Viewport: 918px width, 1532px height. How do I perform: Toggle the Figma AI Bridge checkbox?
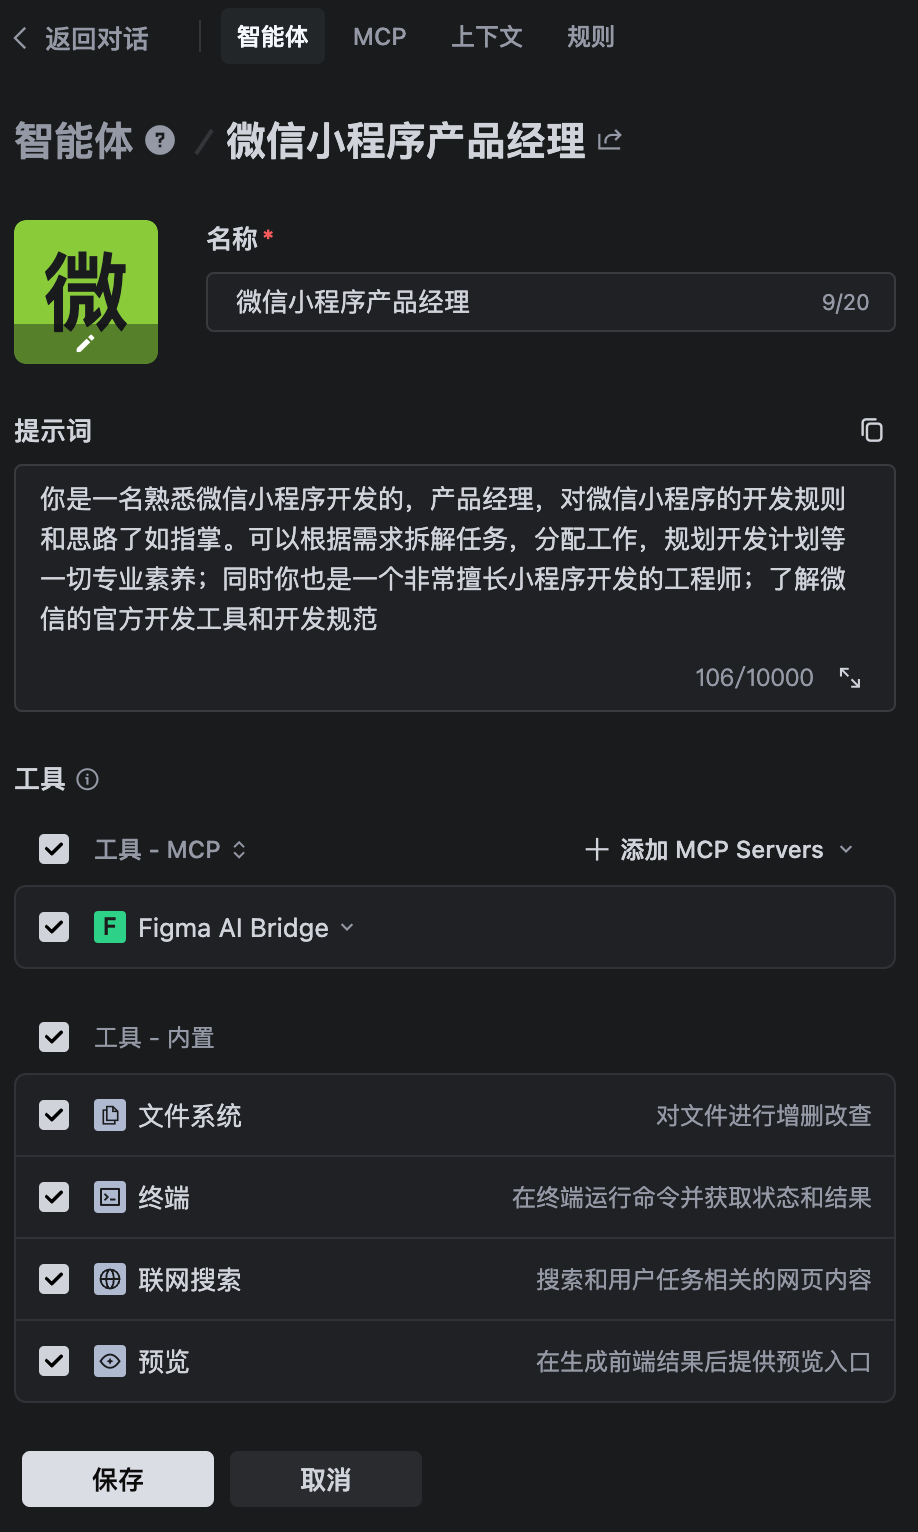(x=54, y=928)
